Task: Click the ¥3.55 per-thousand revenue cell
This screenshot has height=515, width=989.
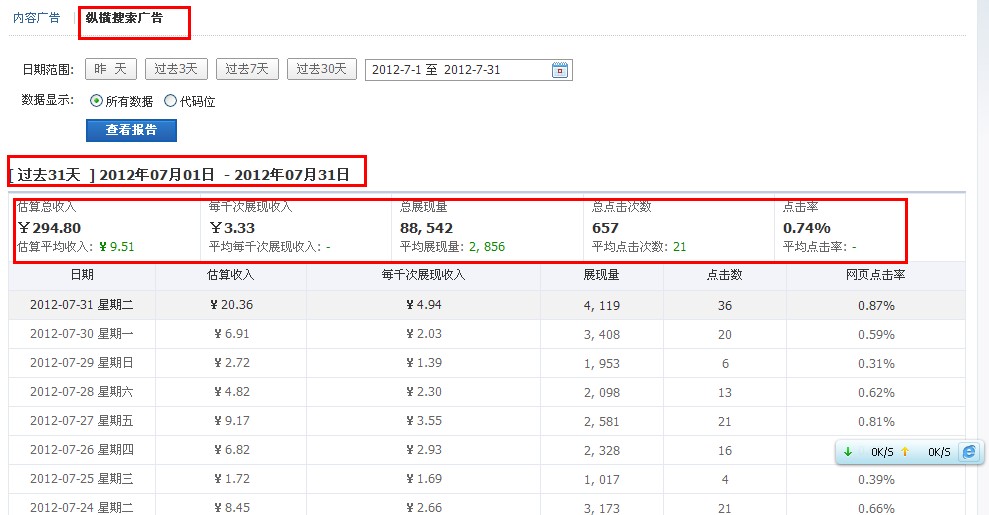Action: [424, 421]
